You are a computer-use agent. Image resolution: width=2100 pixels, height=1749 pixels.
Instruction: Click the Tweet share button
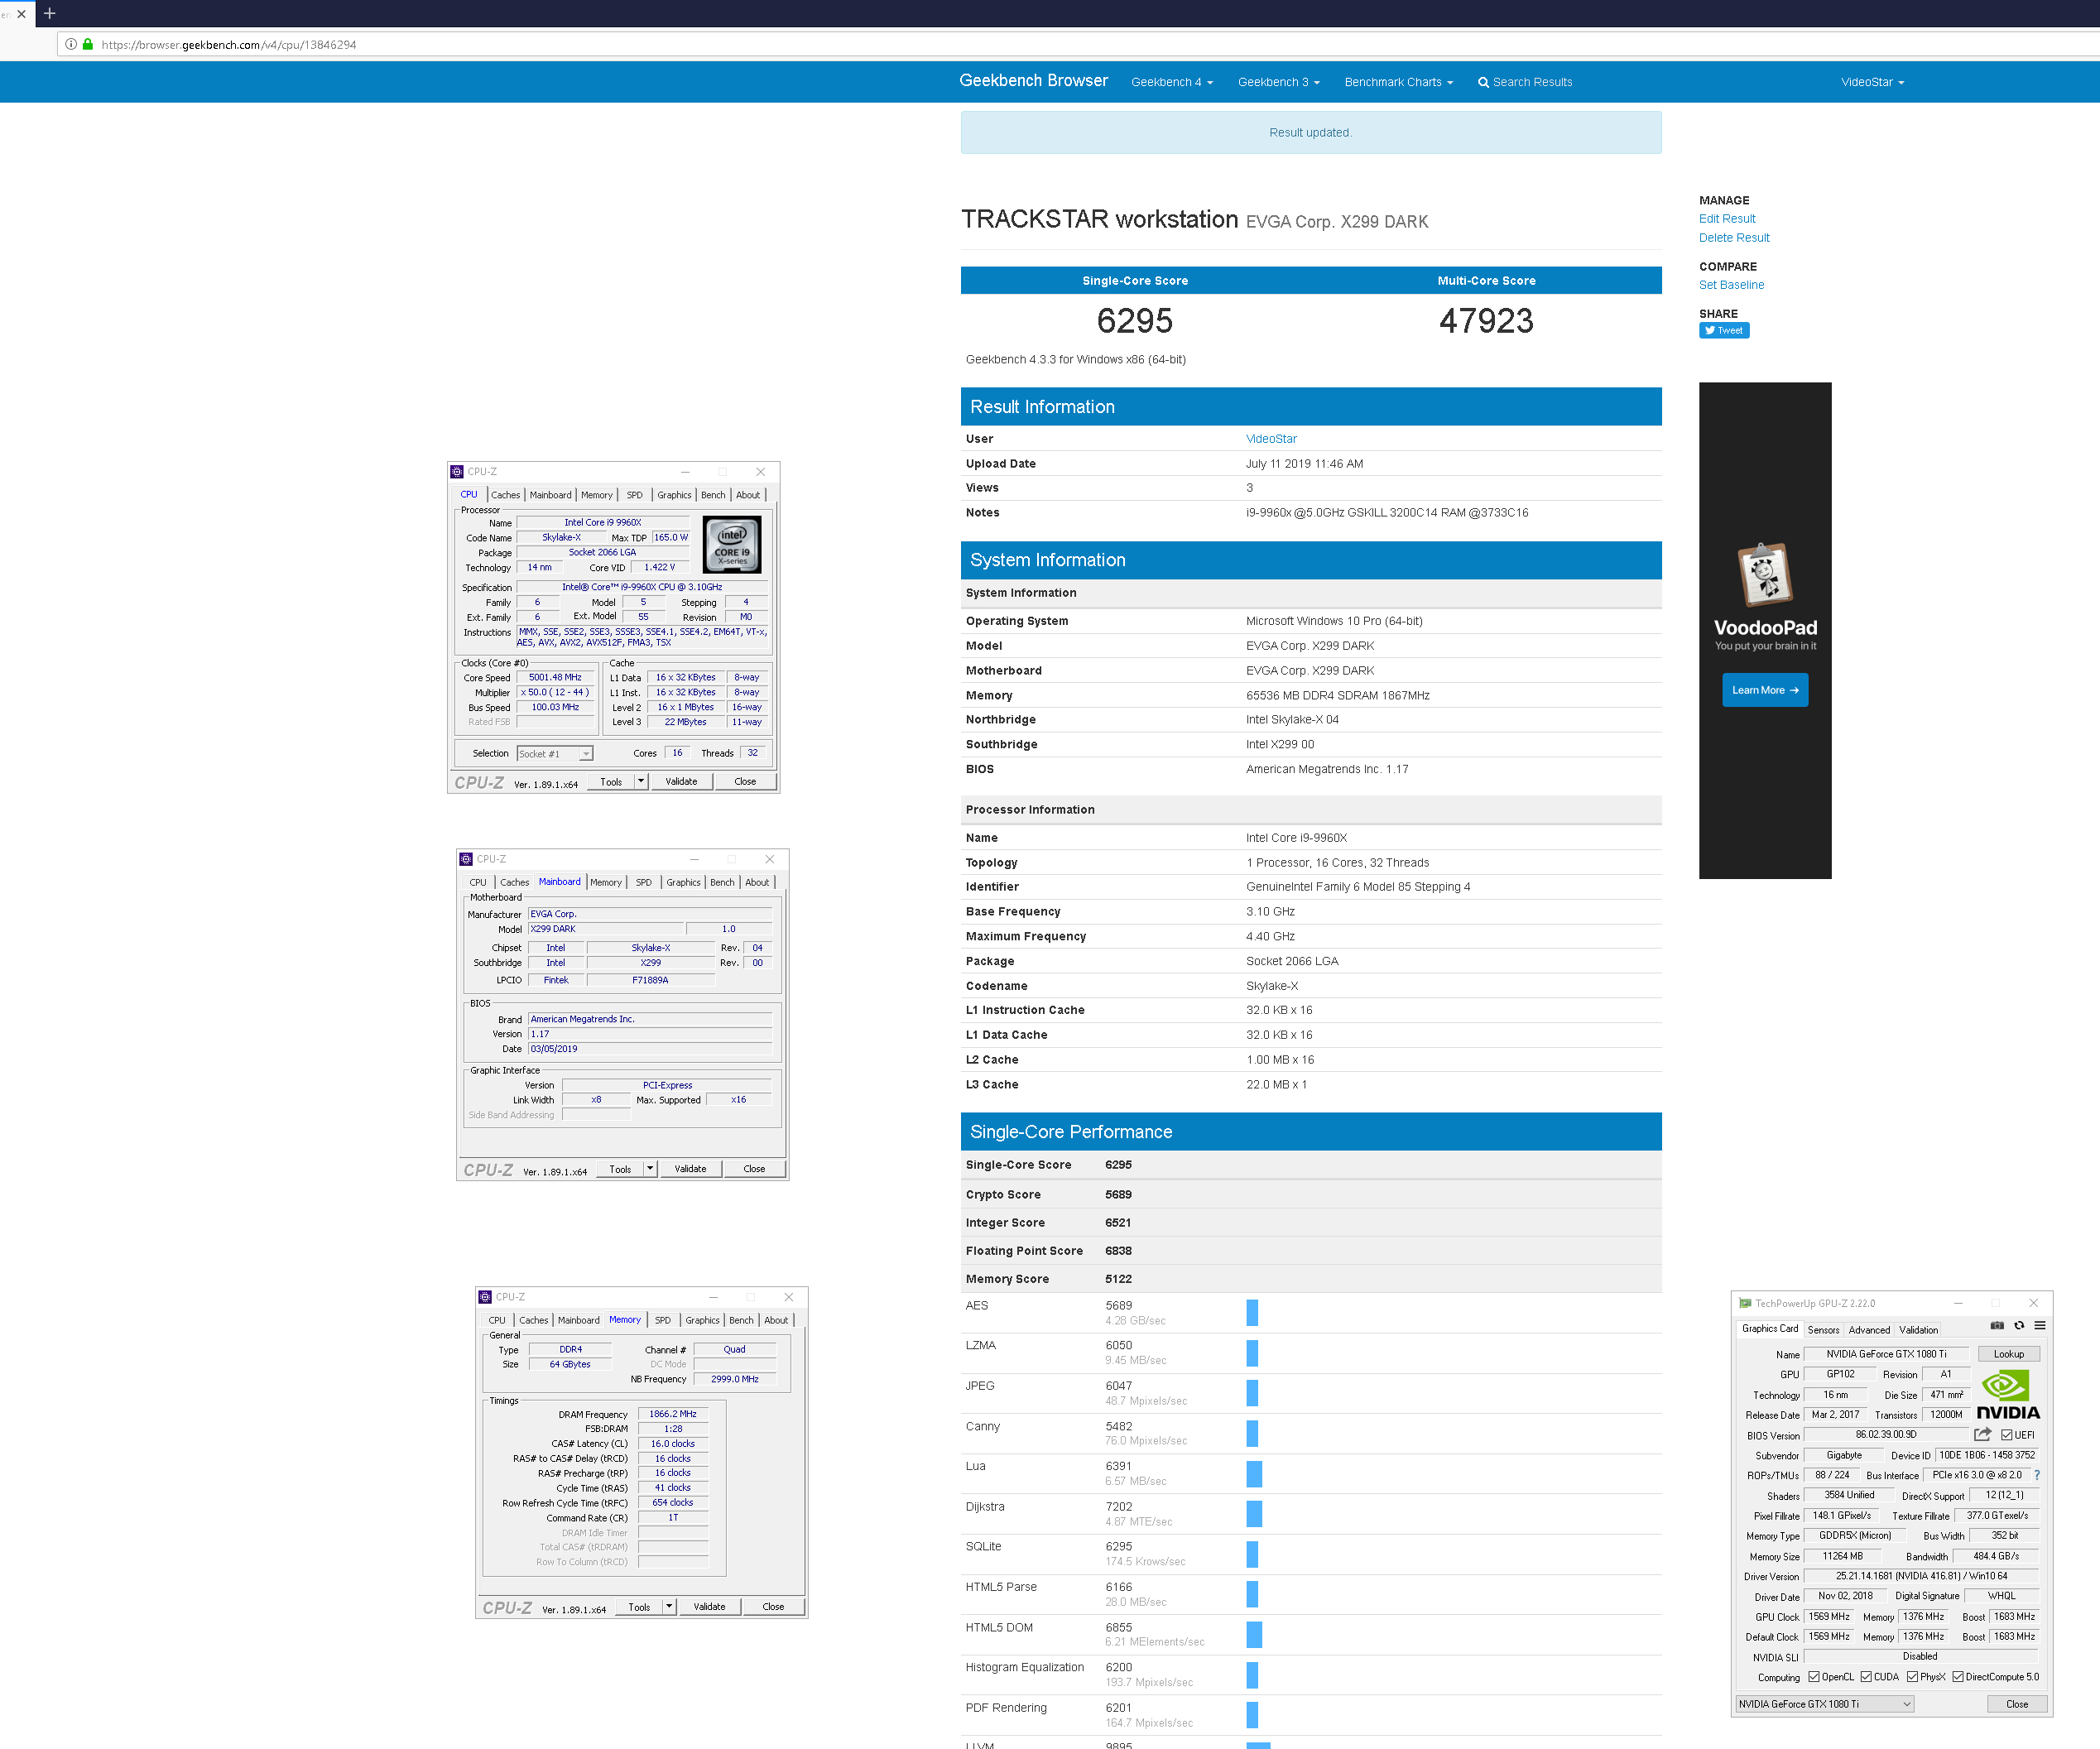click(1724, 331)
